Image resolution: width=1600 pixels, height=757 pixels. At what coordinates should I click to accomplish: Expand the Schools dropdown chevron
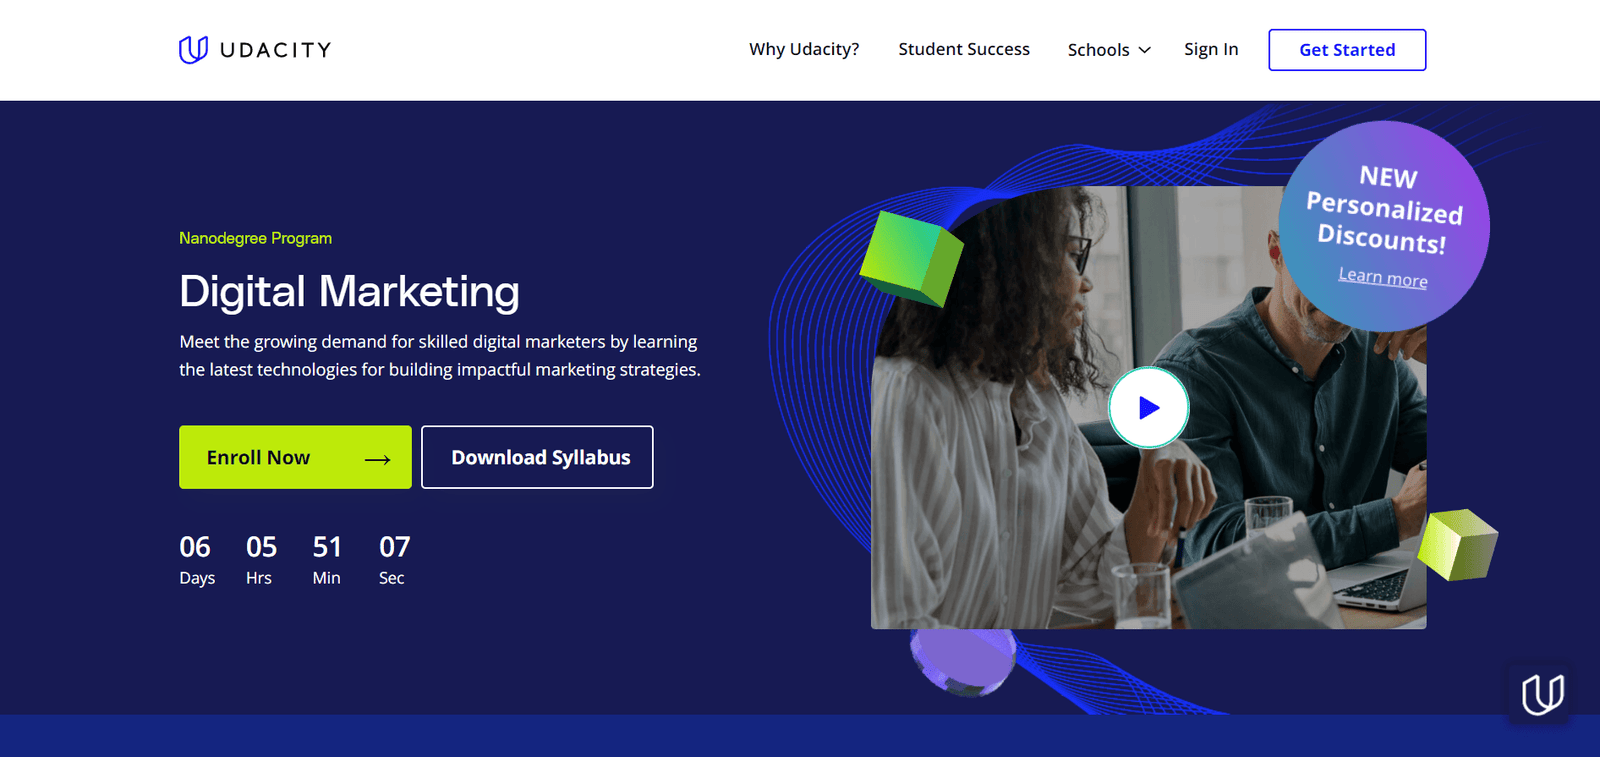click(x=1145, y=50)
